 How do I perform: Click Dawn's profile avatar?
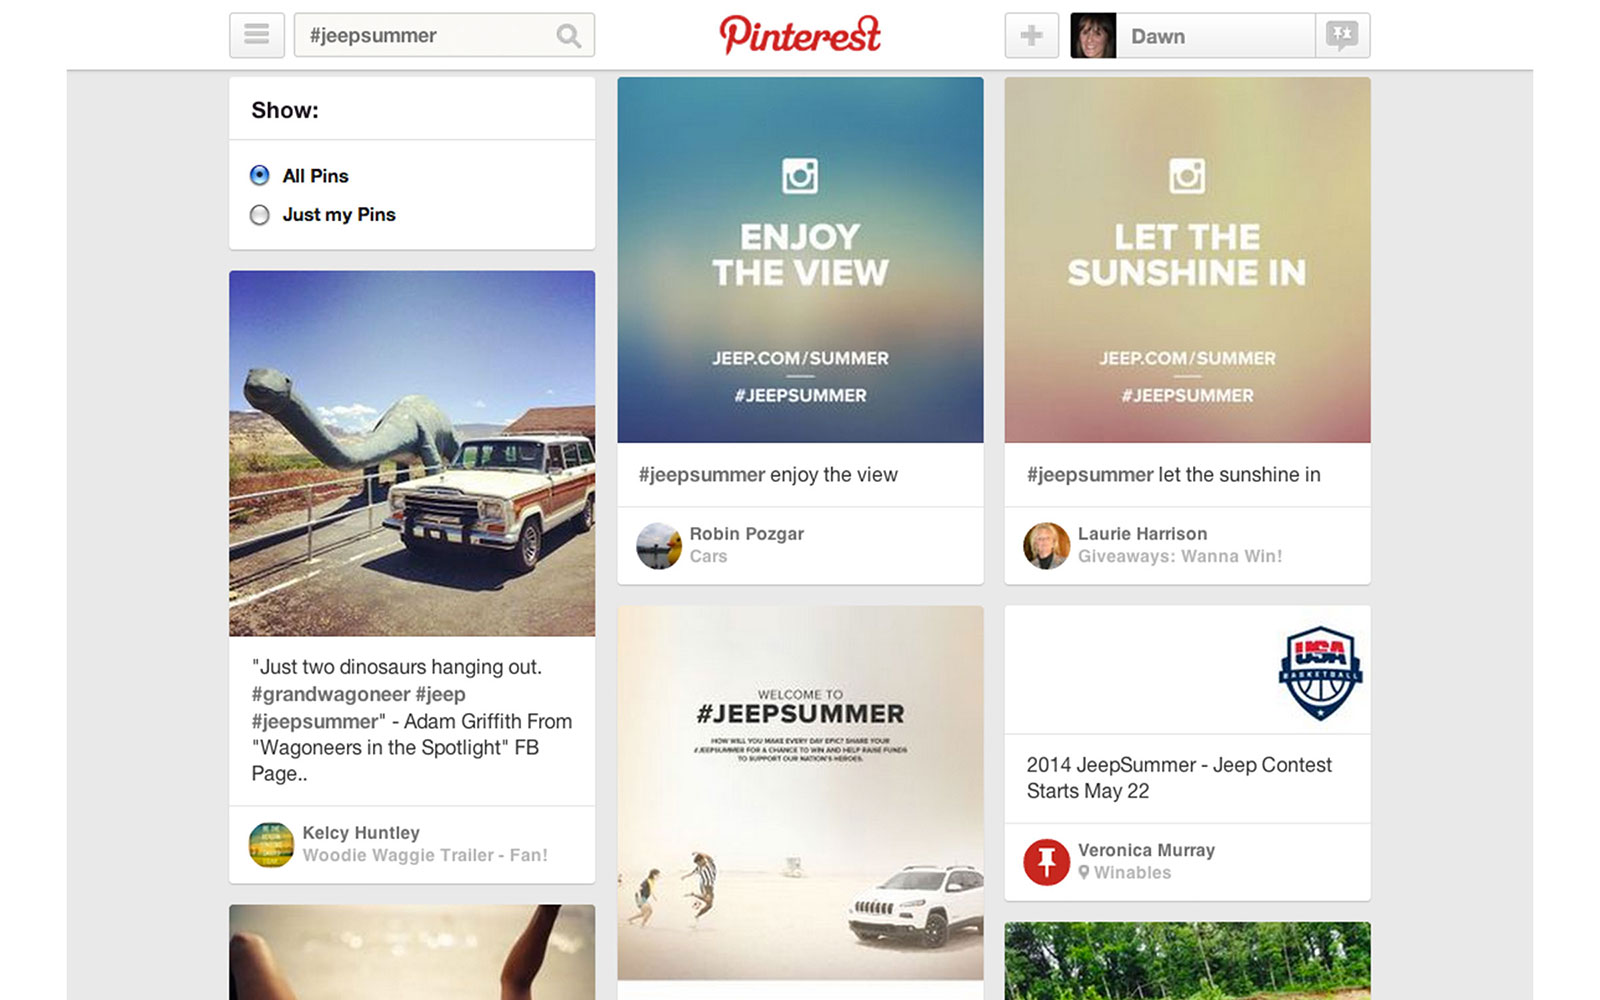pos(1093,35)
